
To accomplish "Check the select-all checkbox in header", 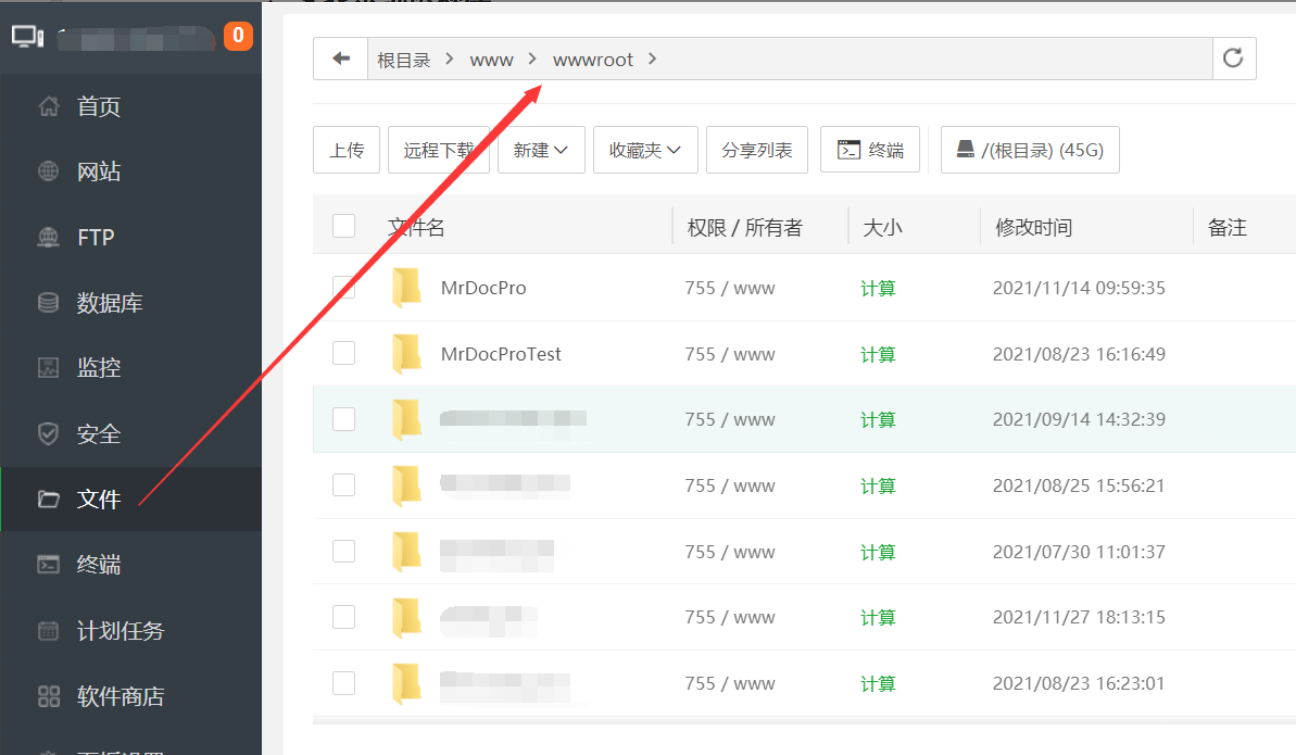I will pyautogui.click(x=344, y=226).
